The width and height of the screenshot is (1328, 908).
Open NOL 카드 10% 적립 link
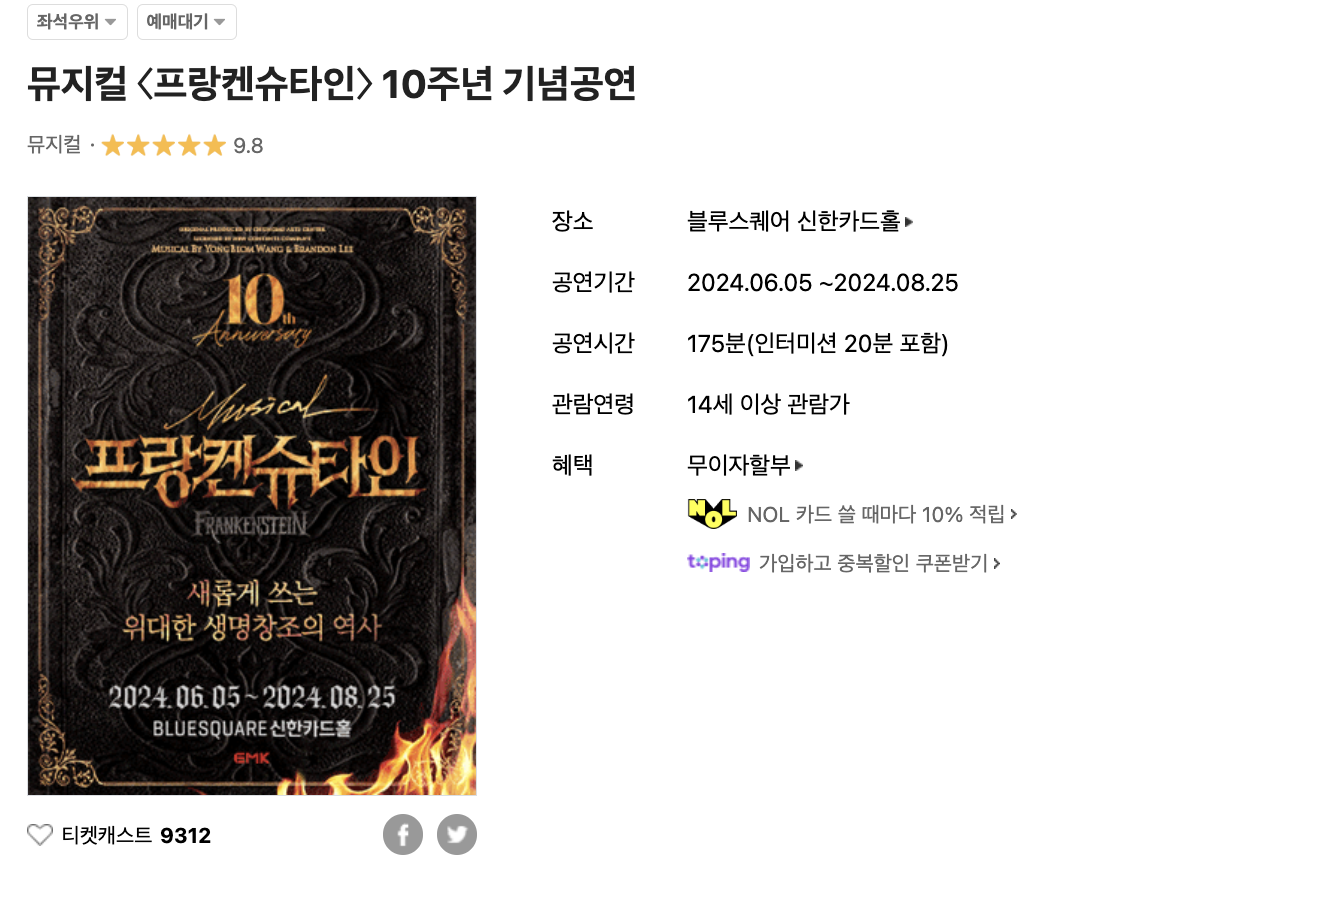pos(876,514)
